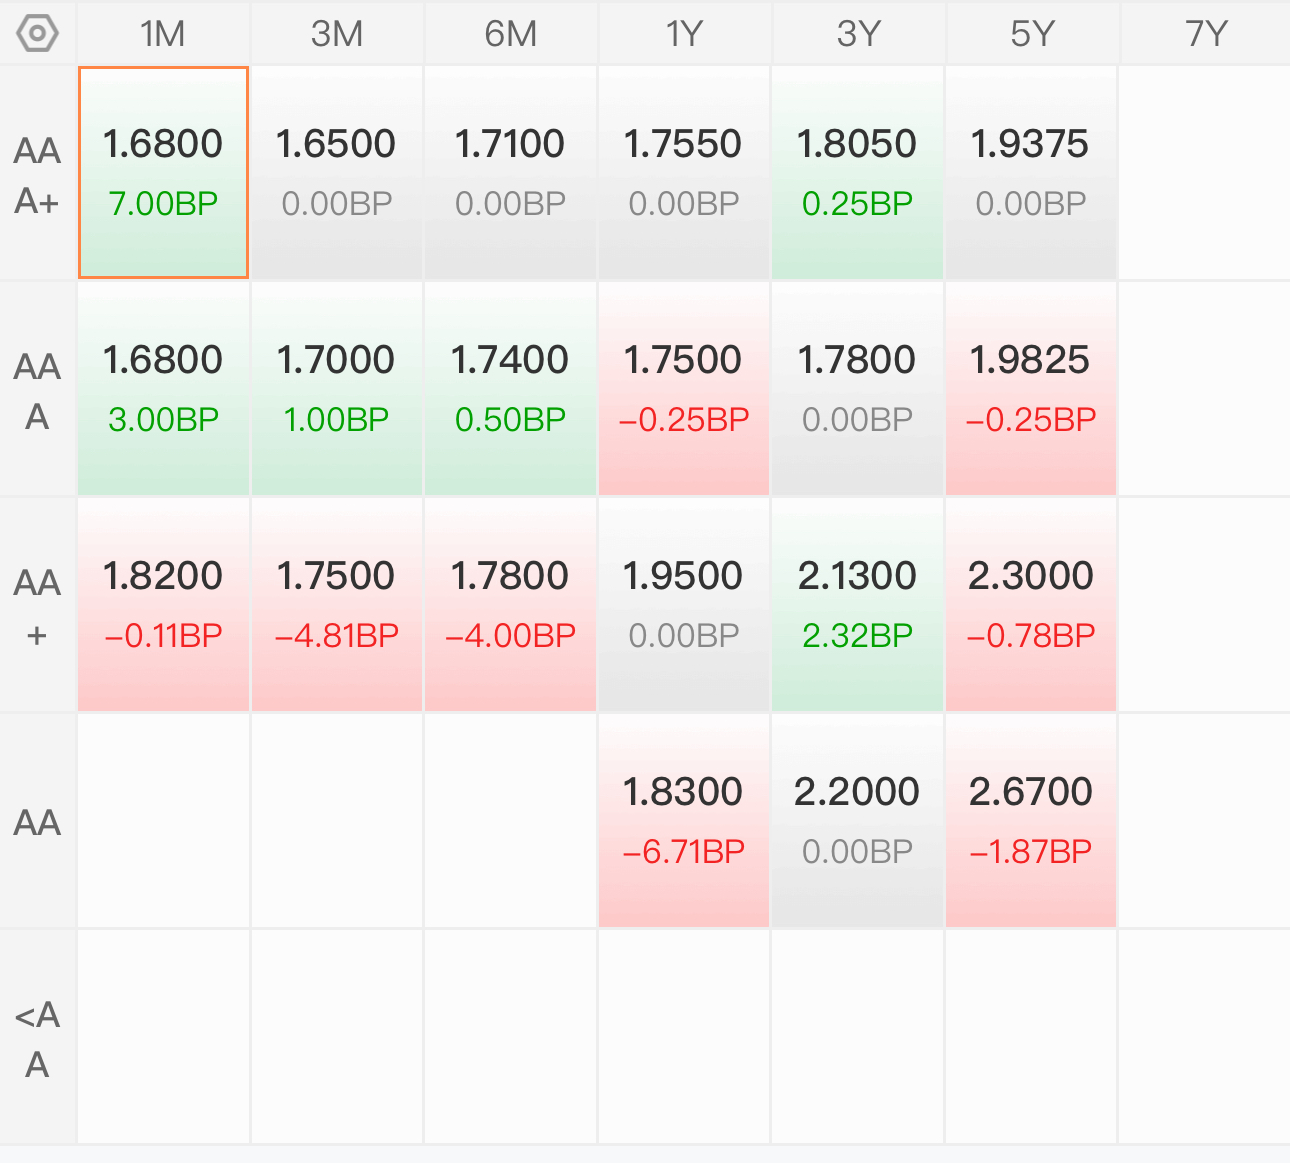Select AA 3Y cell with 2.2000
Screen dimensions: 1290x1163
pyautogui.click(x=858, y=821)
